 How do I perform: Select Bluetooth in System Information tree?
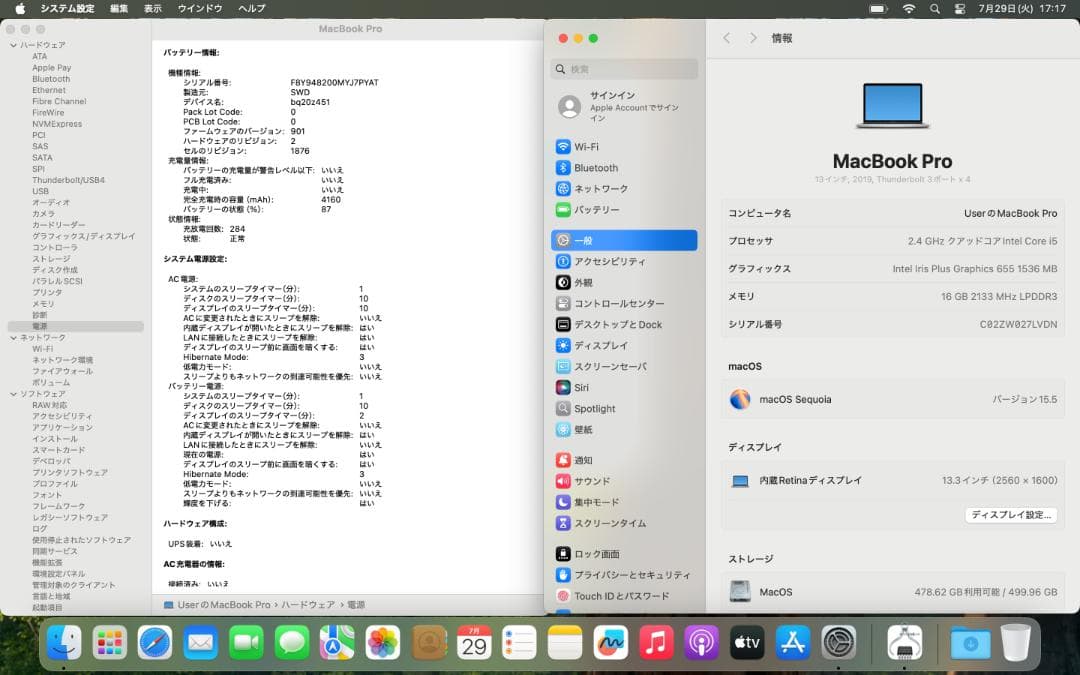pos(51,79)
